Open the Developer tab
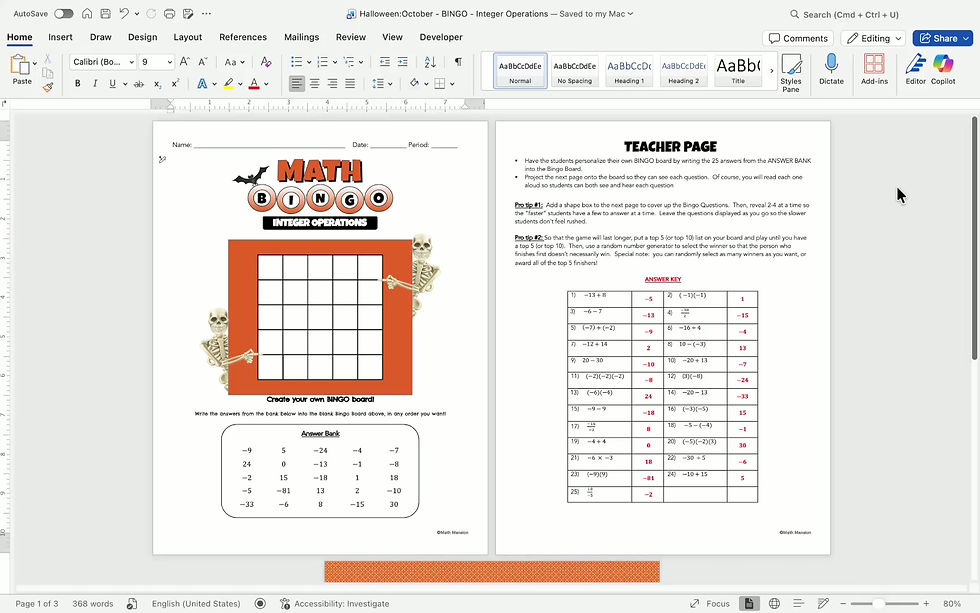The height and width of the screenshot is (613, 980). 441,37
